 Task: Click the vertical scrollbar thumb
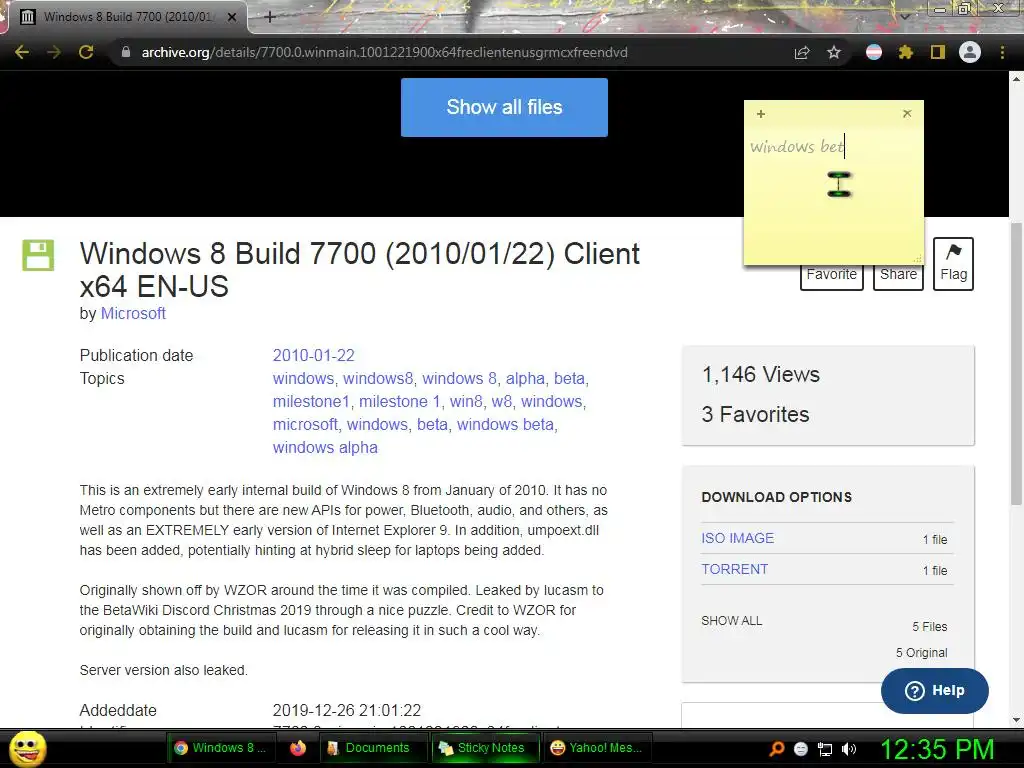click(x=1016, y=363)
